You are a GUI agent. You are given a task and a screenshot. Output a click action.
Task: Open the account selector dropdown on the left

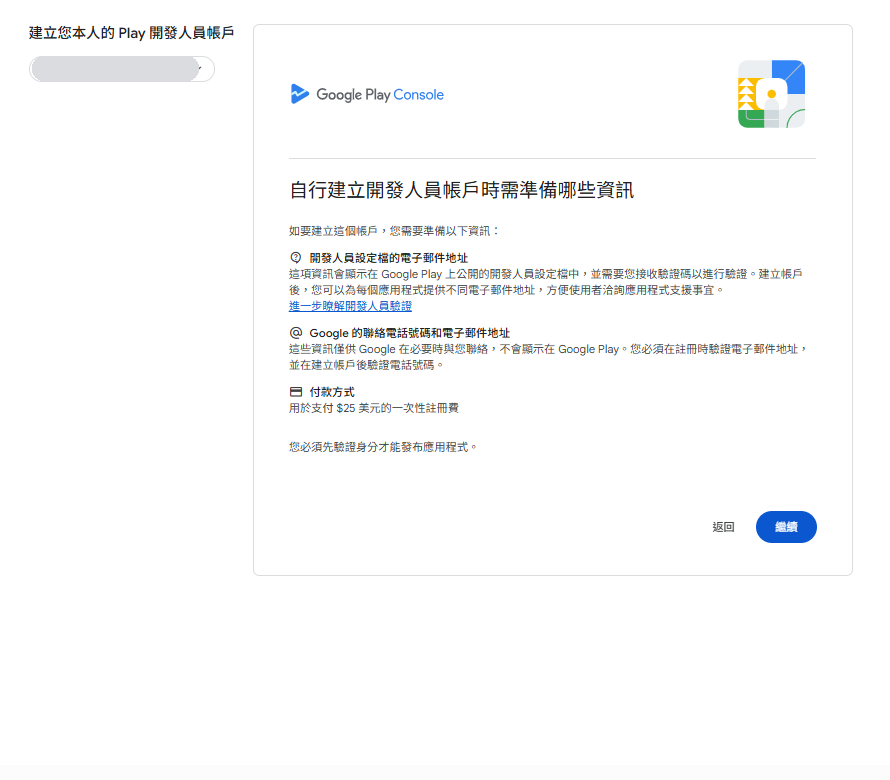coord(122,69)
